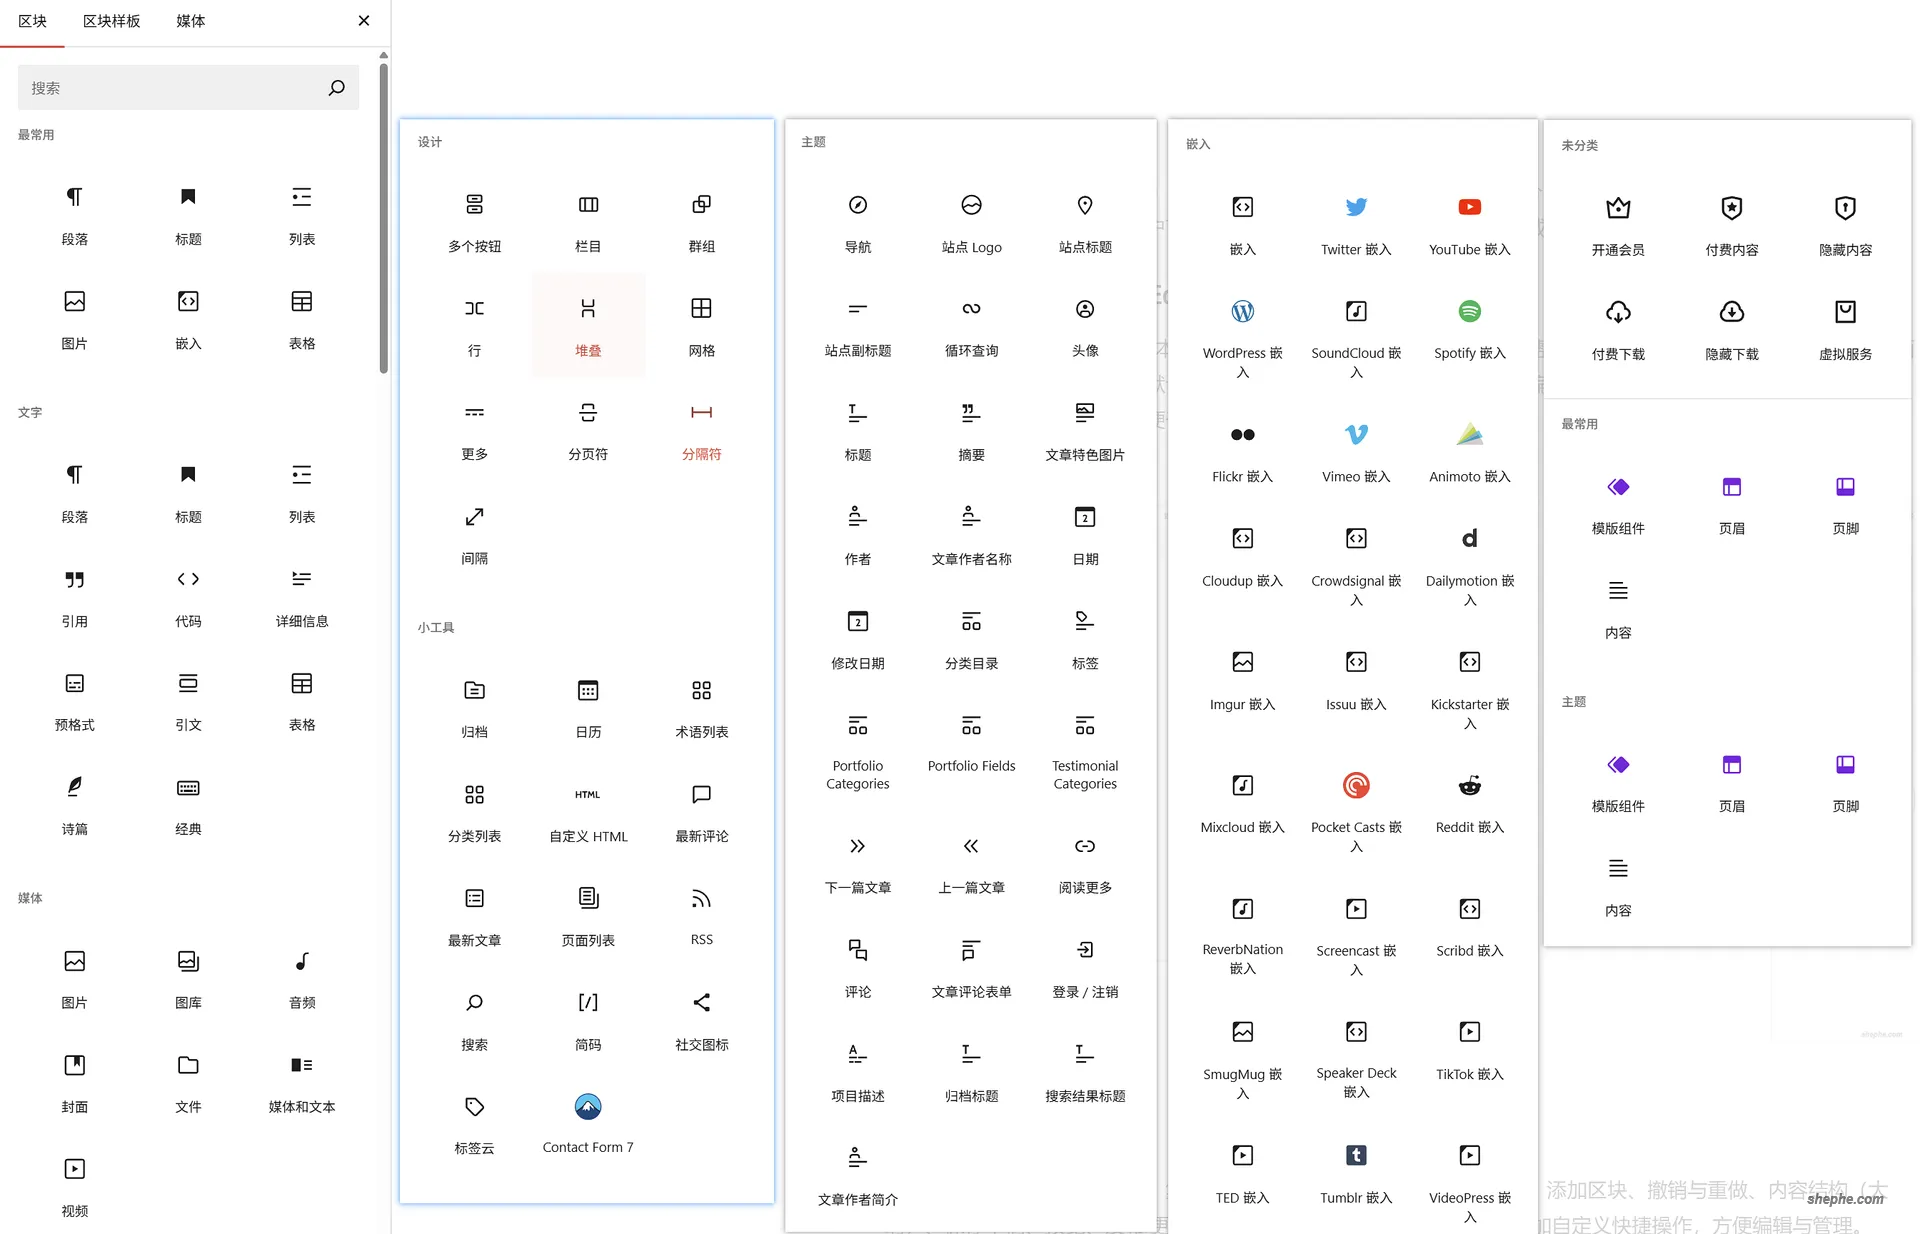The width and height of the screenshot is (1920, 1234).
Task: Add the 媒体和文本 block
Action: pyautogui.click(x=301, y=1065)
